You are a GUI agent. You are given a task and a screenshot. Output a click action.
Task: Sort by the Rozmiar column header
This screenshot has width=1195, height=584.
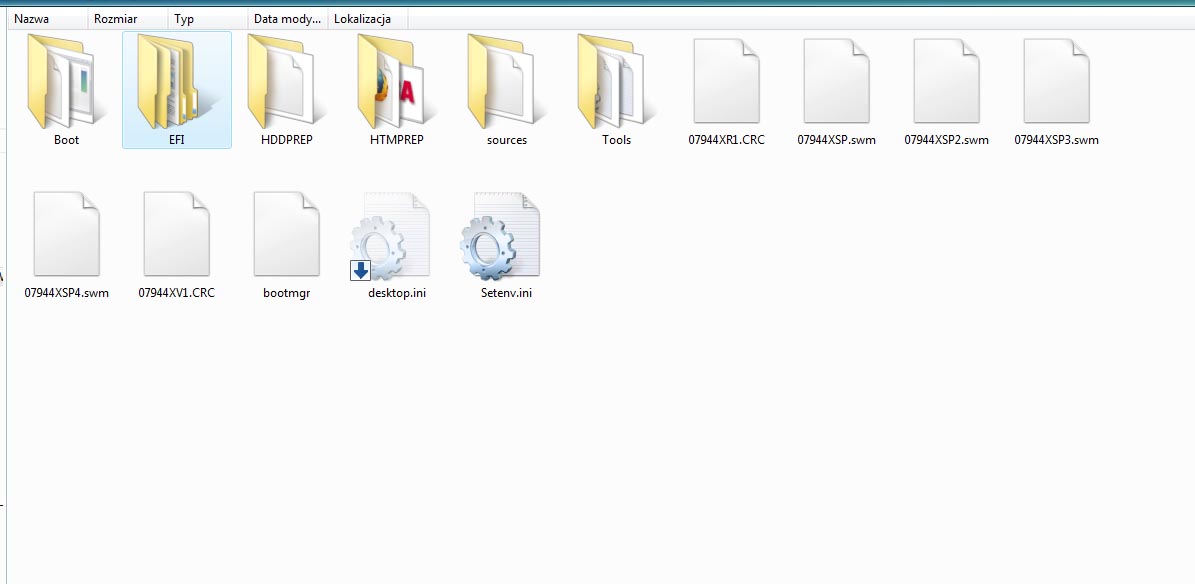point(127,19)
